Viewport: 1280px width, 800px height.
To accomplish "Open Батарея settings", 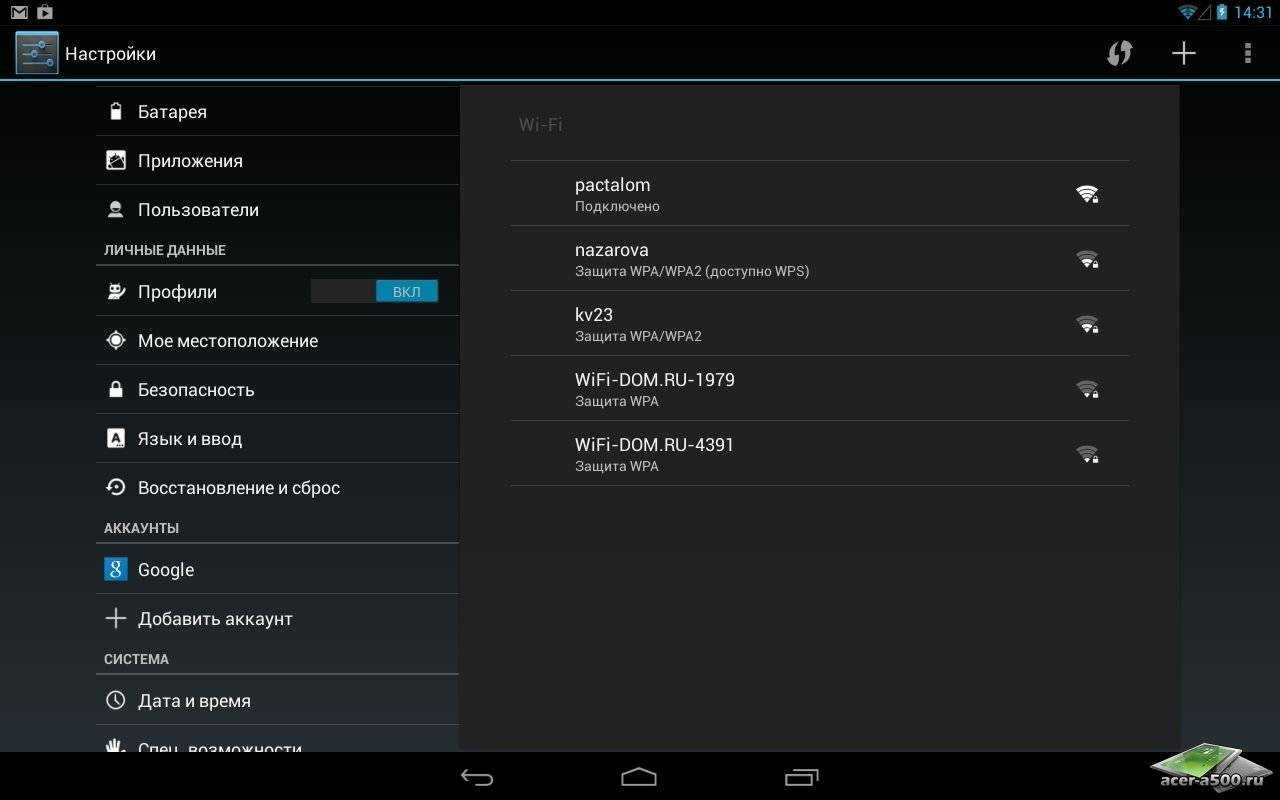I will tap(277, 111).
